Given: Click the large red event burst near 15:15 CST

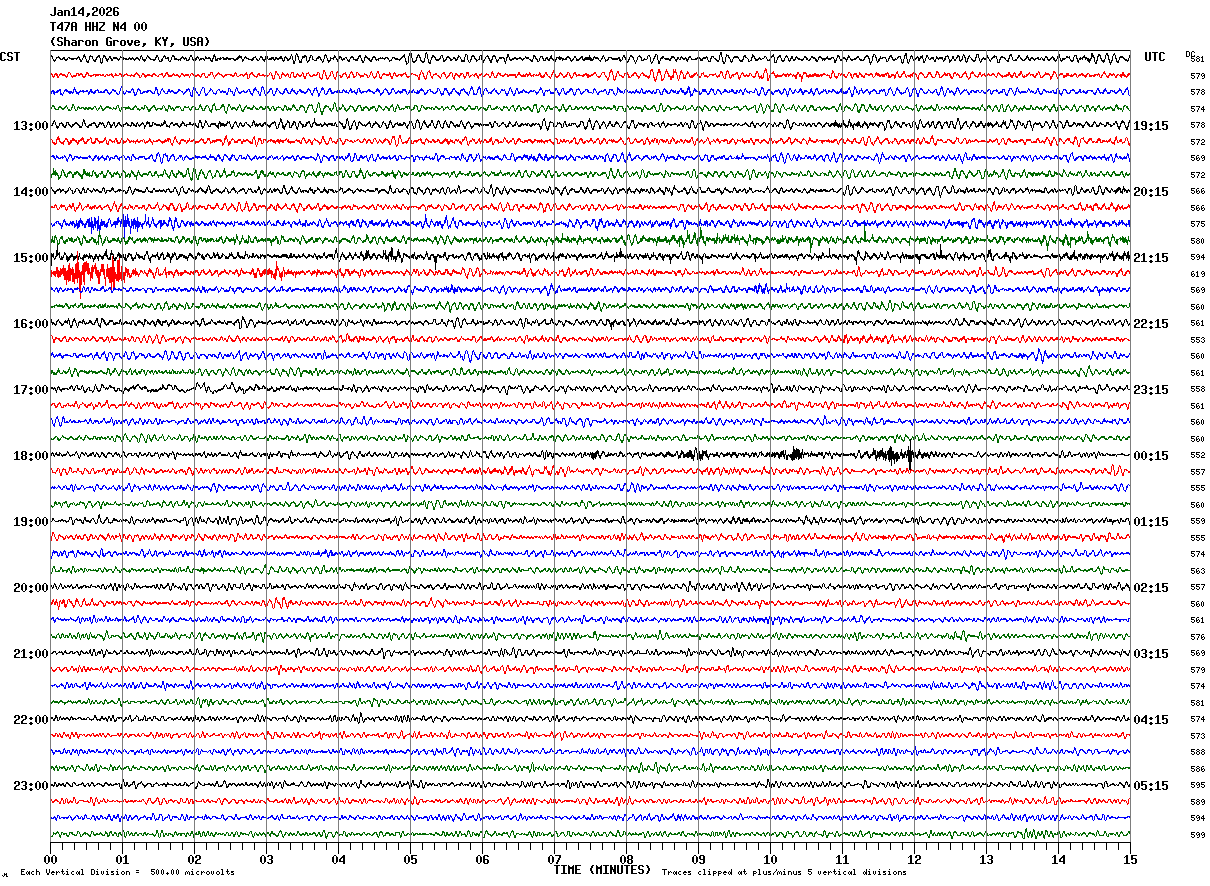Looking at the screenshot, I should (90, 272).
